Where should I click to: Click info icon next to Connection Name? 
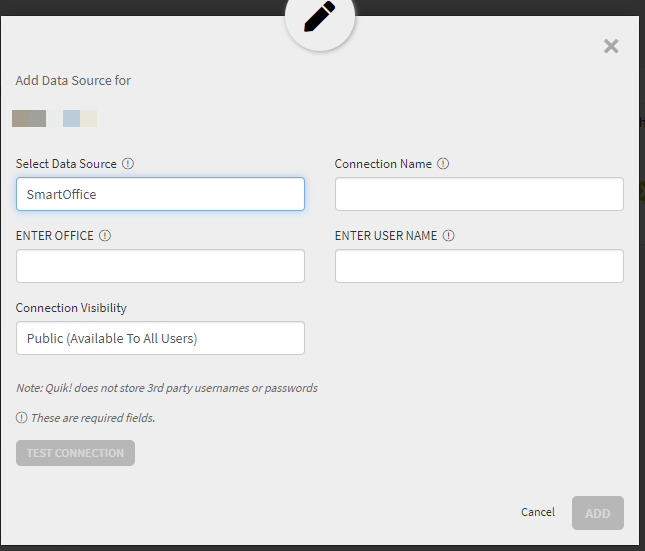coord(443,164)
